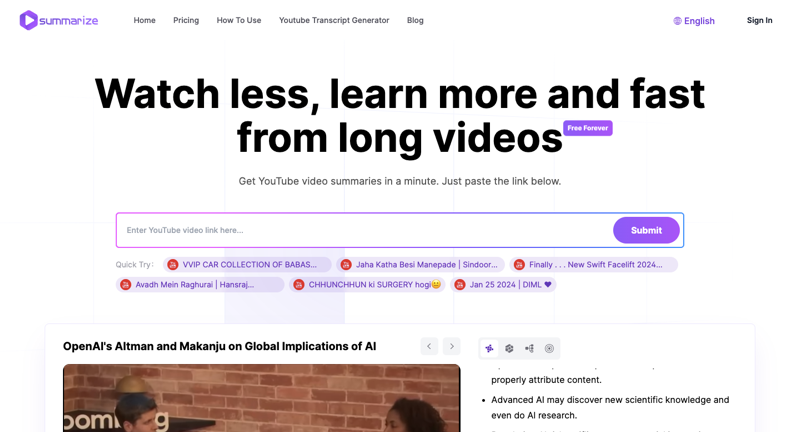Image resolution: width=800 pixels, height=432 pixels.
Task: Click YouTube icon beside VVIP CAR COLLECTION
Action: [173, 265]
